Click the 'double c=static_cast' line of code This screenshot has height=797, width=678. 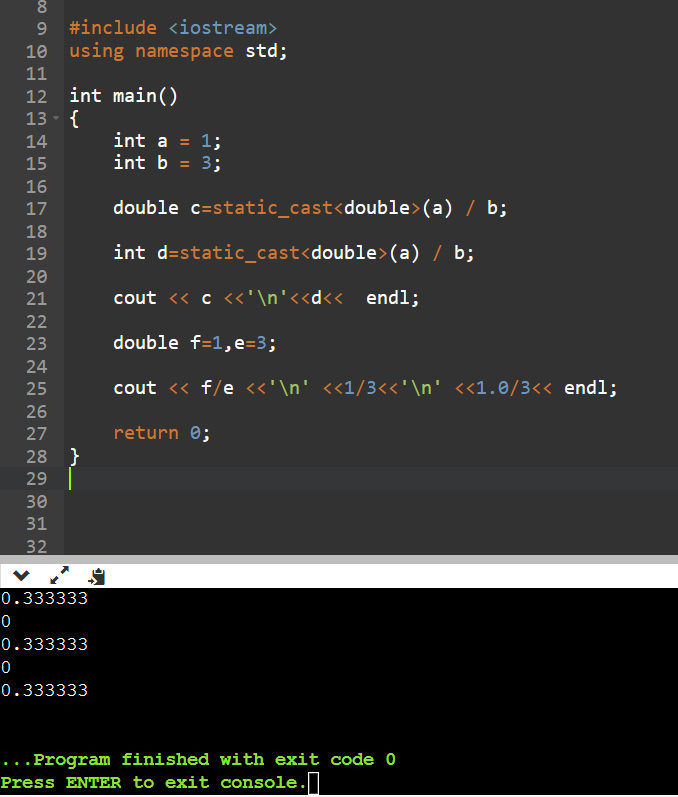(310, 208)
